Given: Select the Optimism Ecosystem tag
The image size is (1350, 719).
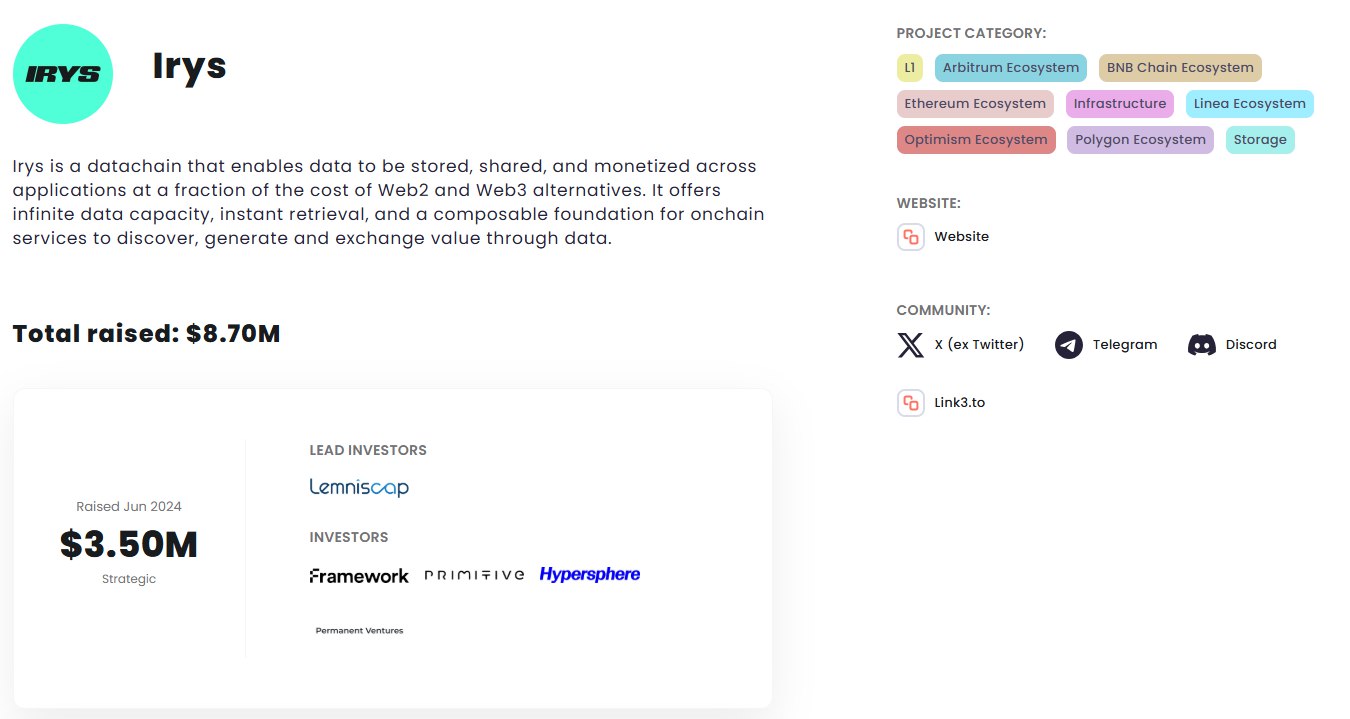Looking at the screenshot, I should [x=976, y=140].
